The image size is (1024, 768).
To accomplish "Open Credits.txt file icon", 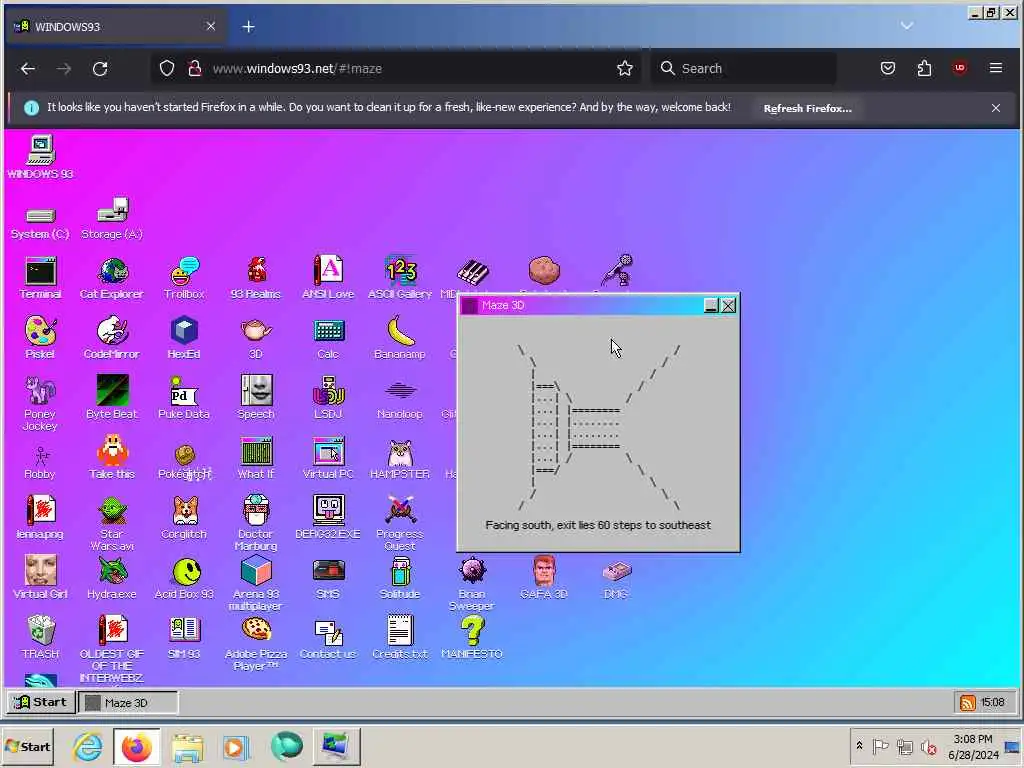I will pos(400,637).
